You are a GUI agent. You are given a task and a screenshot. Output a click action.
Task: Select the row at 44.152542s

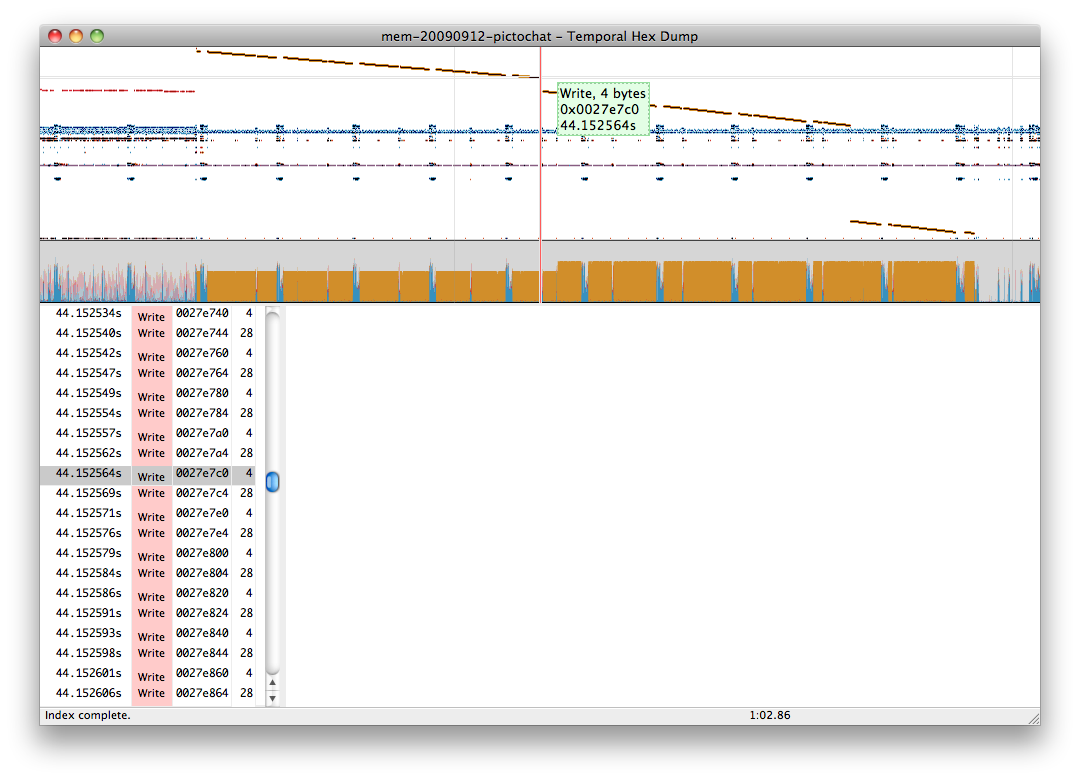coord(147,353)
